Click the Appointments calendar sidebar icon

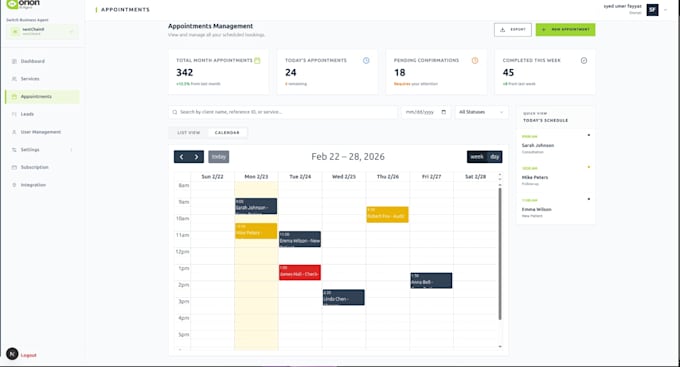coord(14,97)
